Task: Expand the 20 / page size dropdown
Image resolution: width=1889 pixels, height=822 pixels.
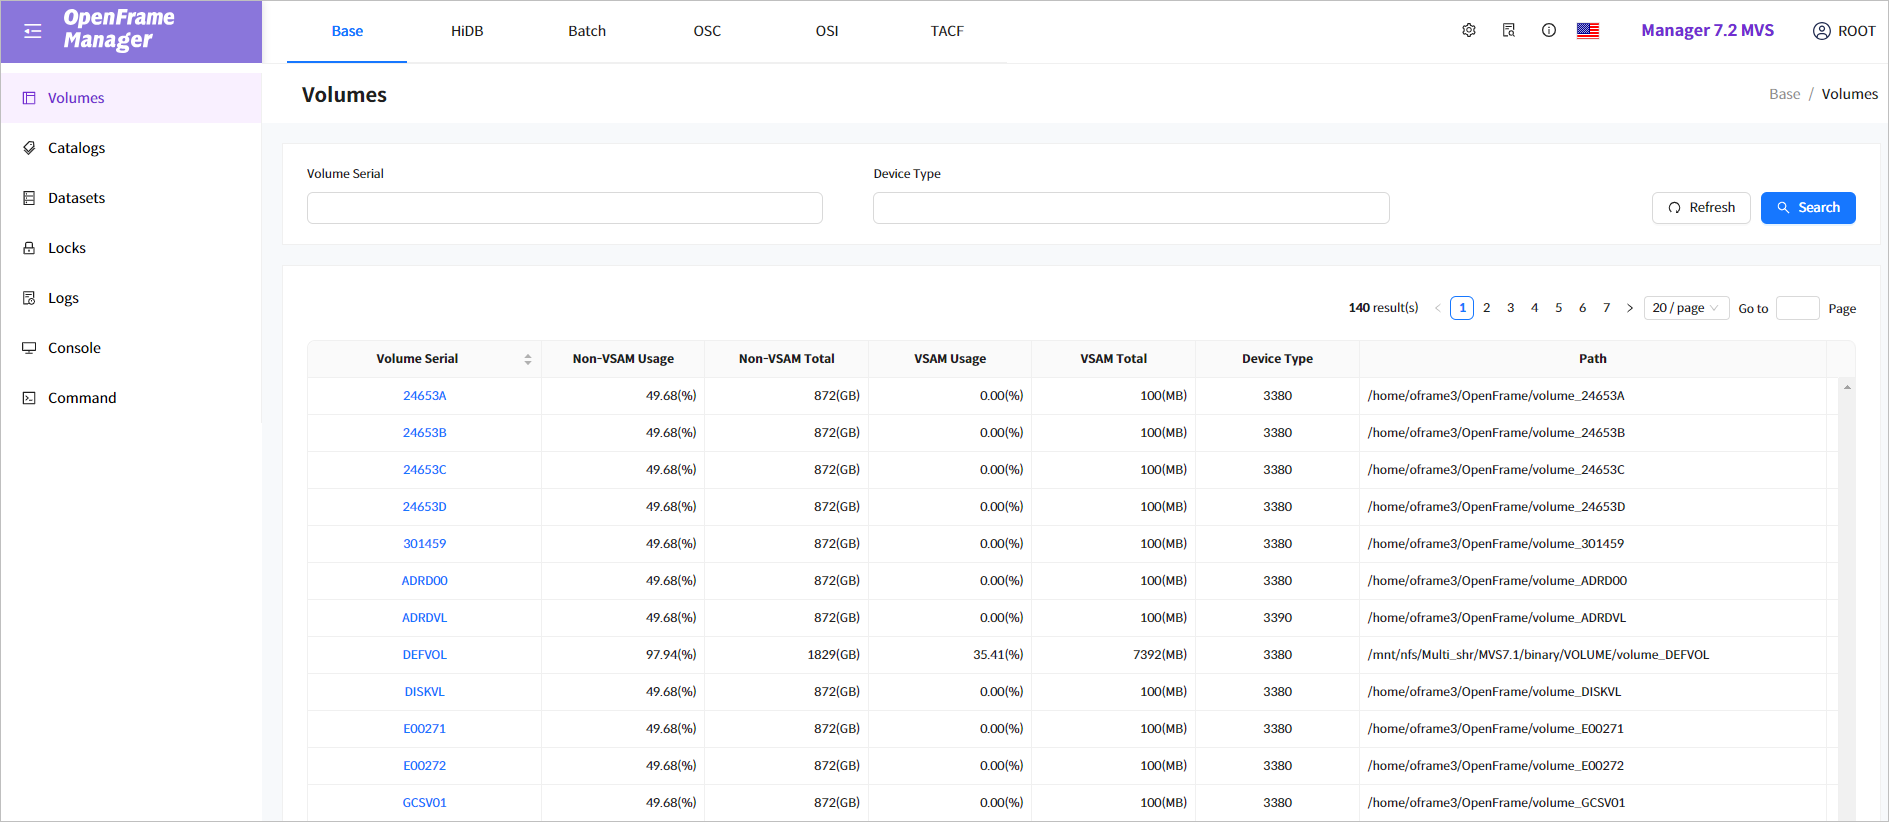Action: (x=1685, y=308)
